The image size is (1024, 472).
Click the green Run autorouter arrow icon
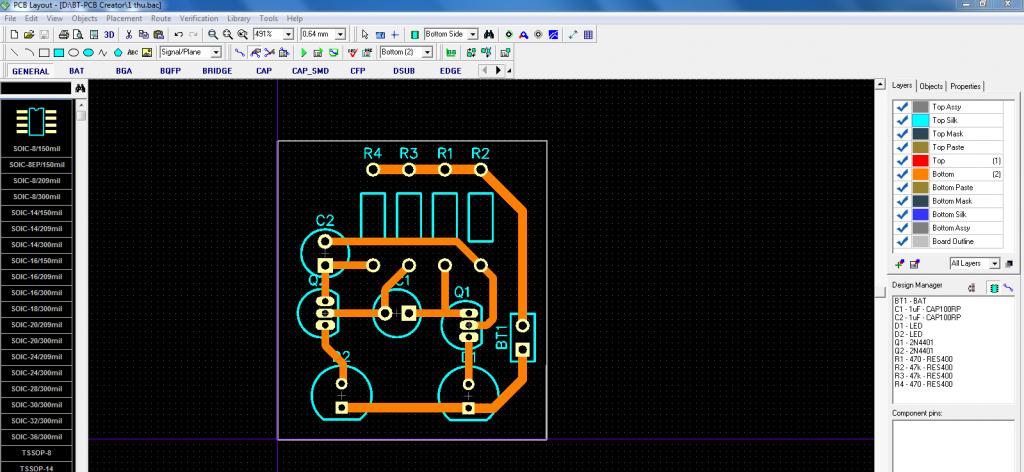pos(303,52)
